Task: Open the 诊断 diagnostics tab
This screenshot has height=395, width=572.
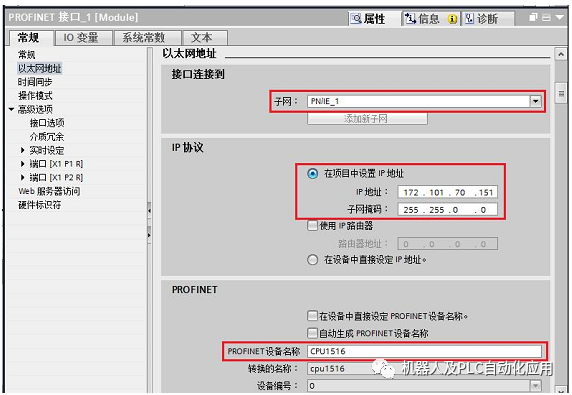Action: click(487, 19)
